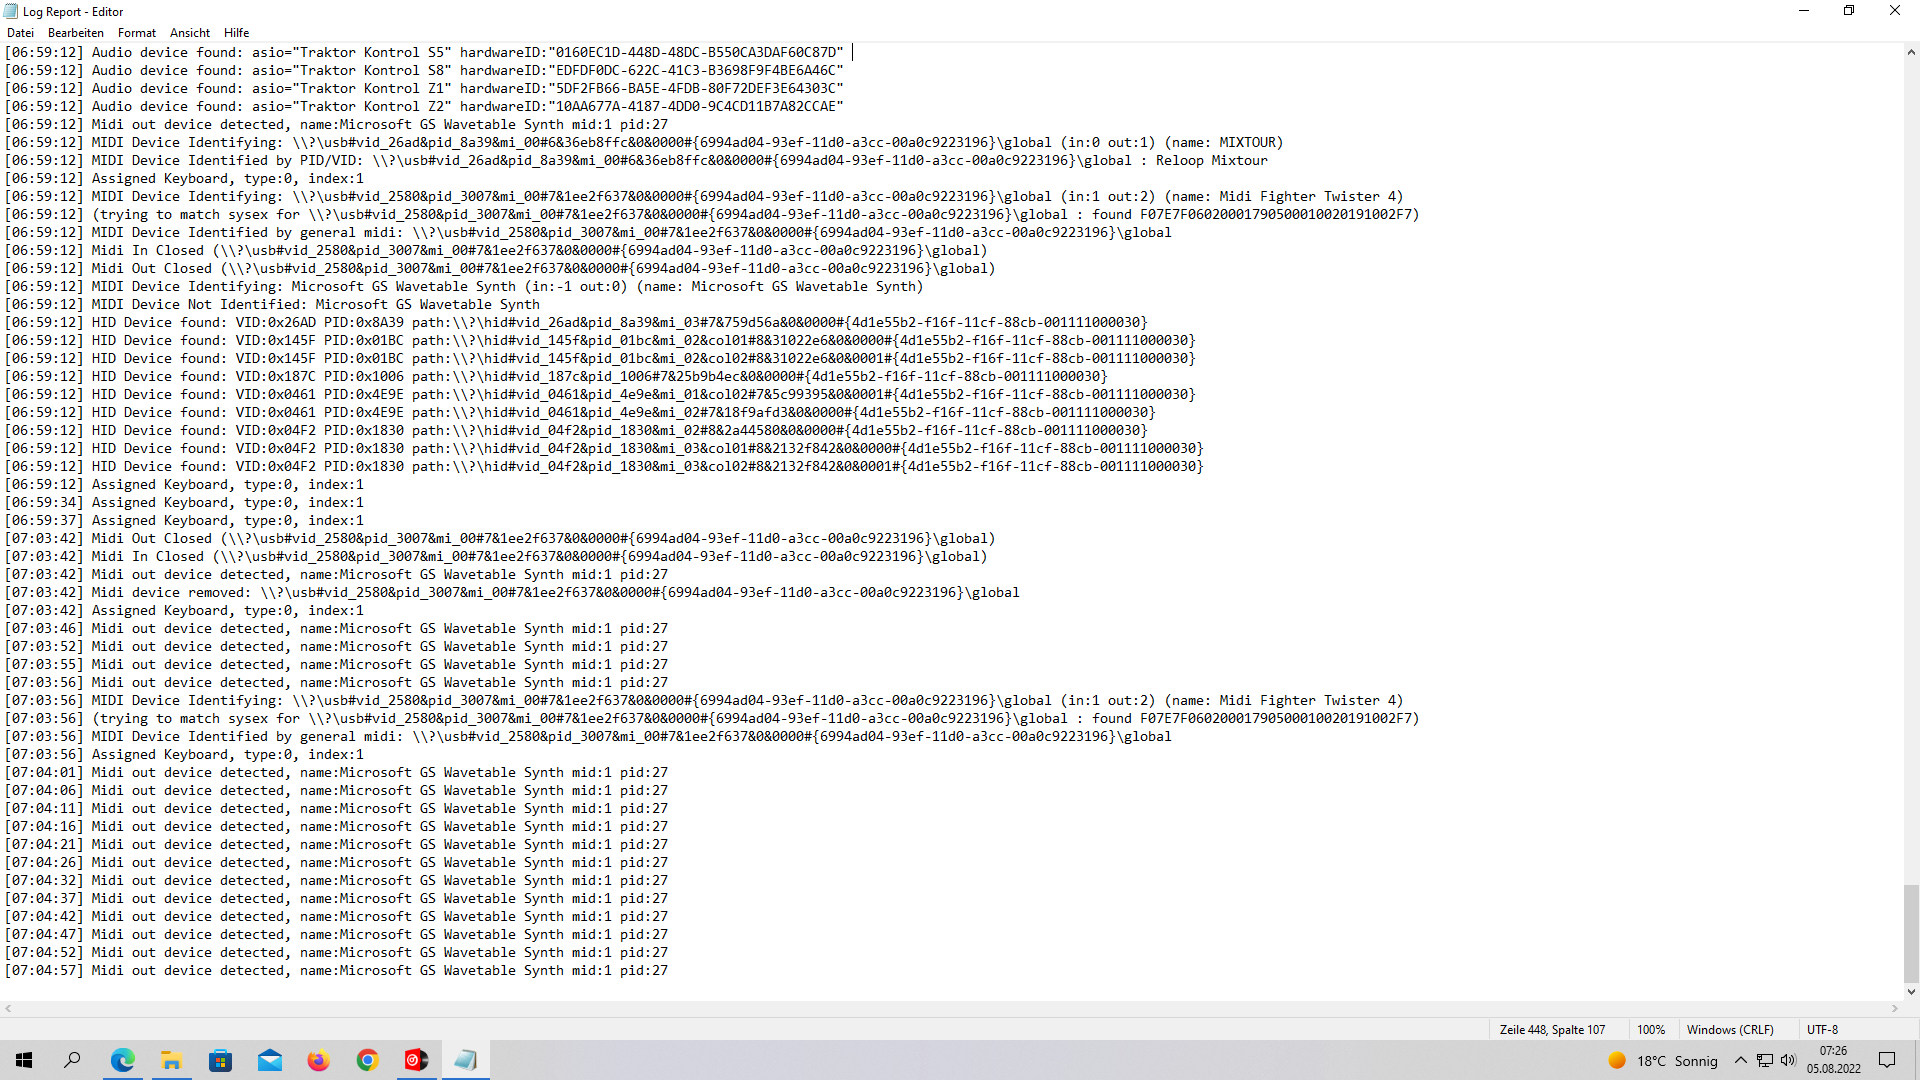
Task: Click 07:04:01 Midi out detected line
Action: [x=336, y=773]
